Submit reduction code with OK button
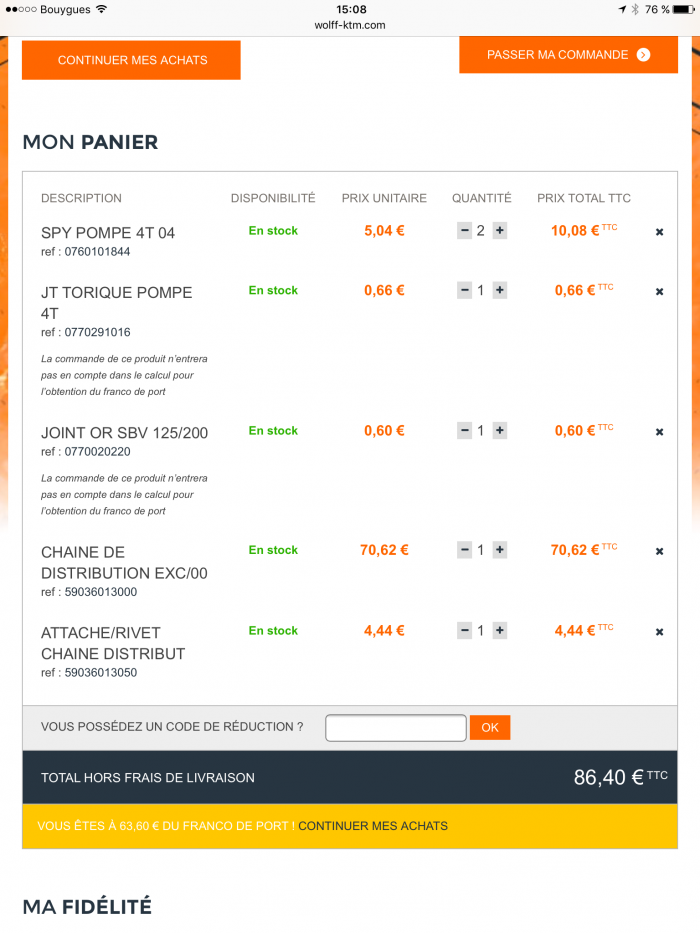This screenshot has height=933, width=700. [x=490, y=728]
